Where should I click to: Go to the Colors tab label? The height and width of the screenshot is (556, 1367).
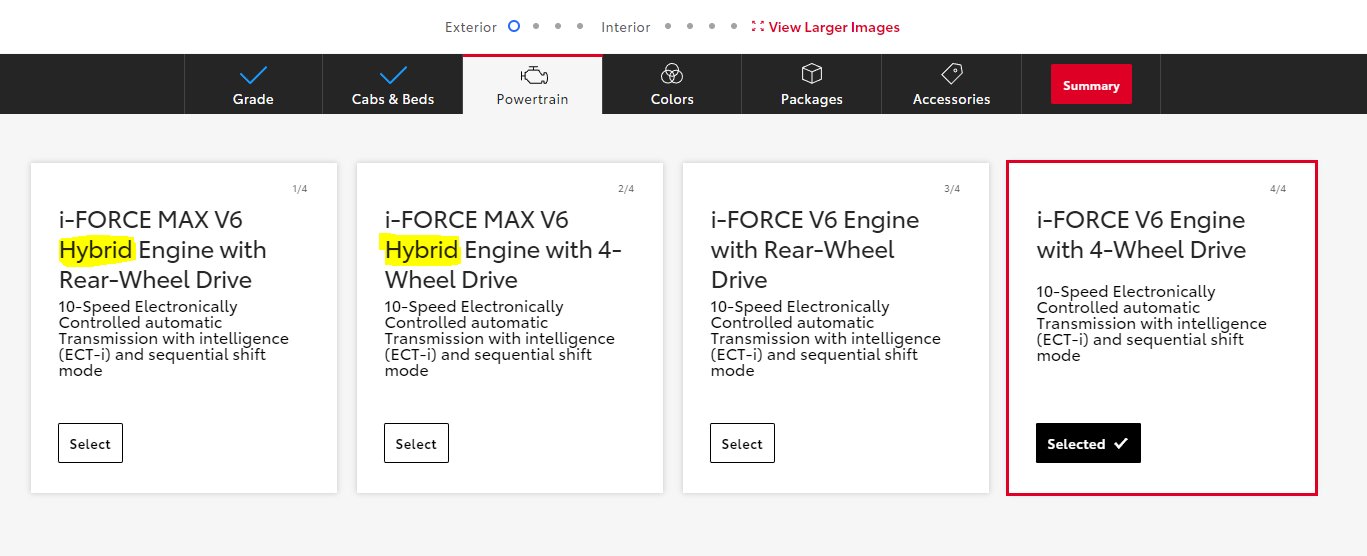pyautogui.click(x=672, y=99)
